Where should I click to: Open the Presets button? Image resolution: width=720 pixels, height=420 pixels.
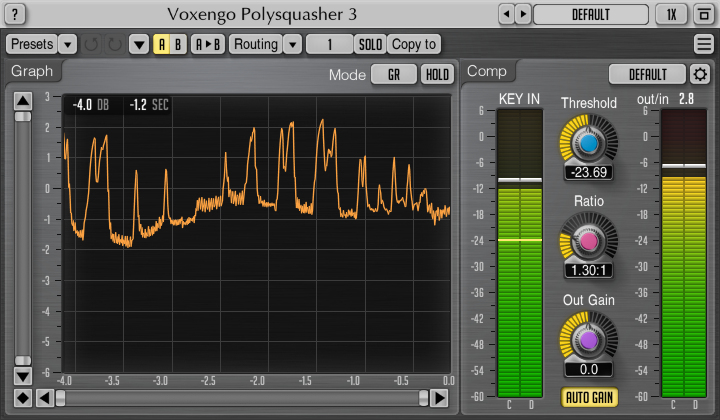[x=32, y=45]
